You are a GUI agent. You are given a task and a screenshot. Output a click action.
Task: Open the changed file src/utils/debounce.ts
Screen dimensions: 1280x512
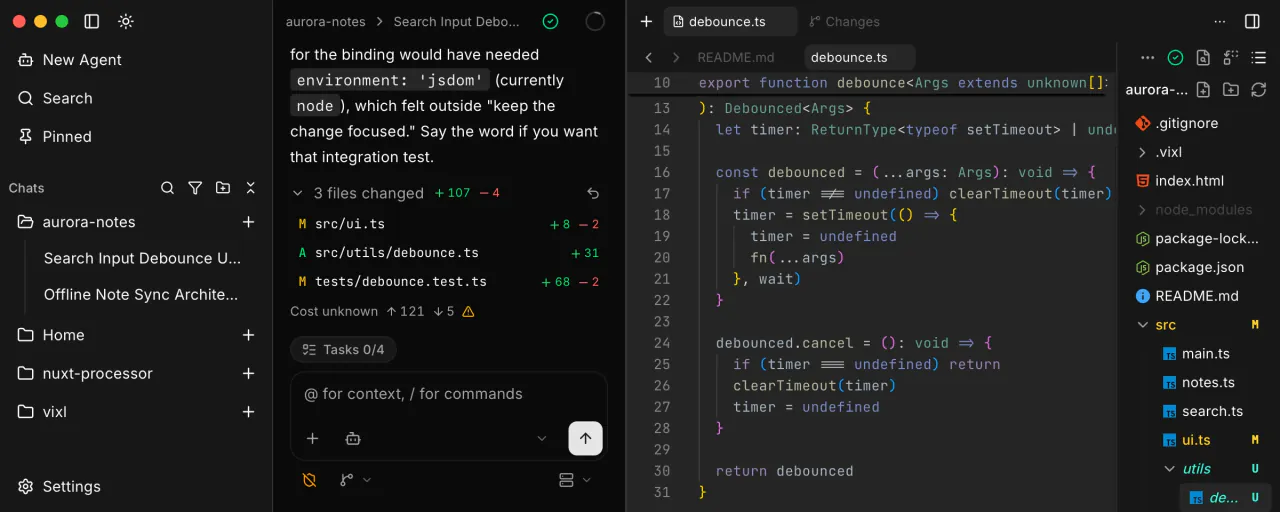(397, 253)
